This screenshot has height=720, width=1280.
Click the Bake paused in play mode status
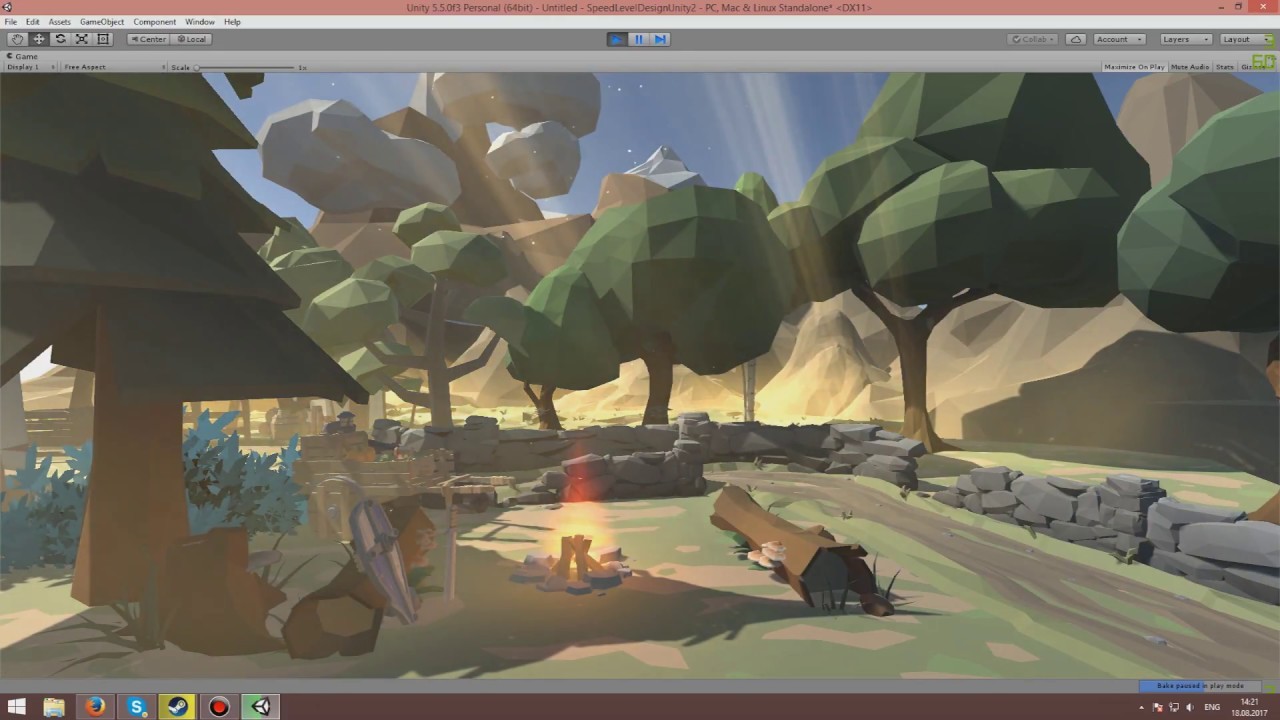tap(1200, 686)
